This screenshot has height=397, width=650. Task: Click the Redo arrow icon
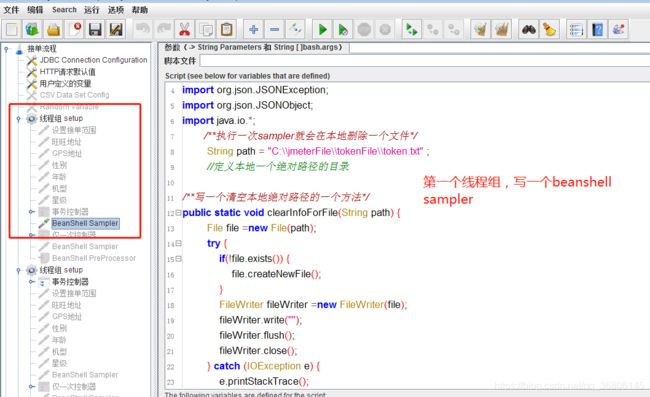164,29
